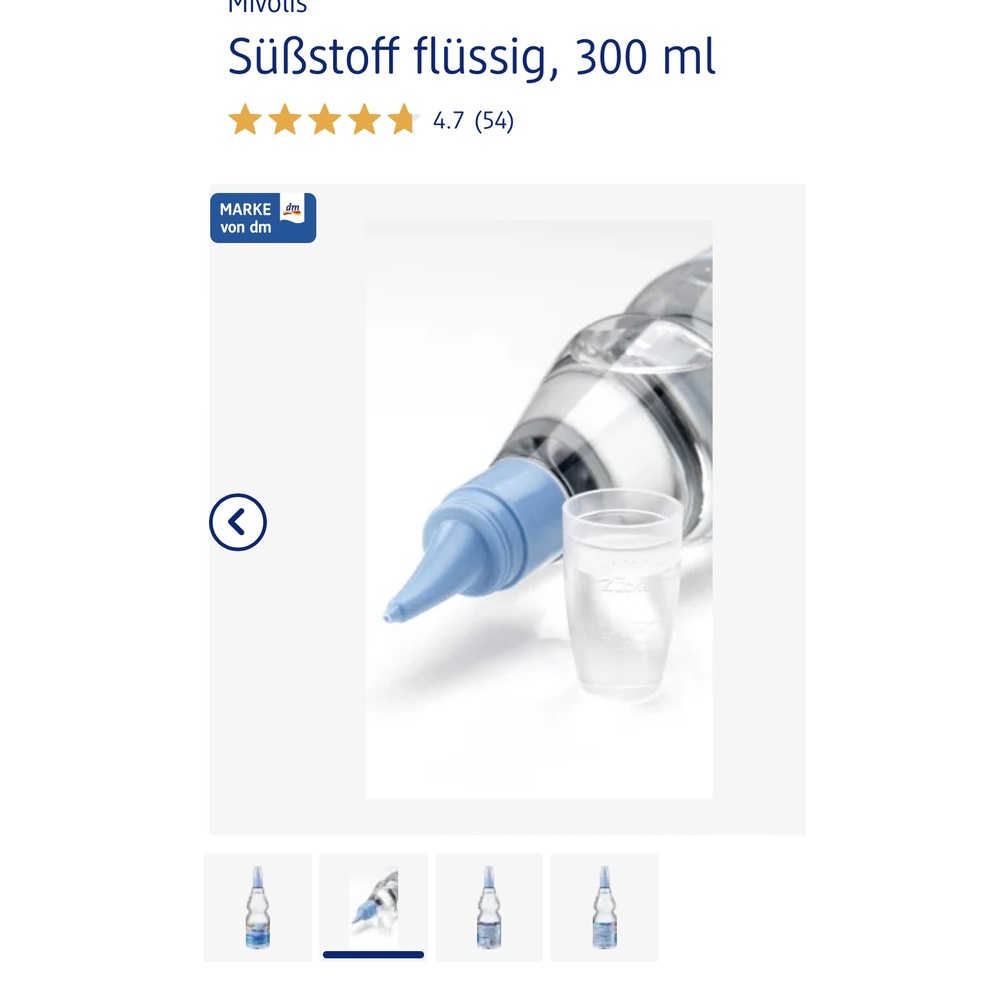Viewport: 1006px width, 1006px height.
Task: Select the third bottle thumbnail
Action: click(x=489, y=907)
